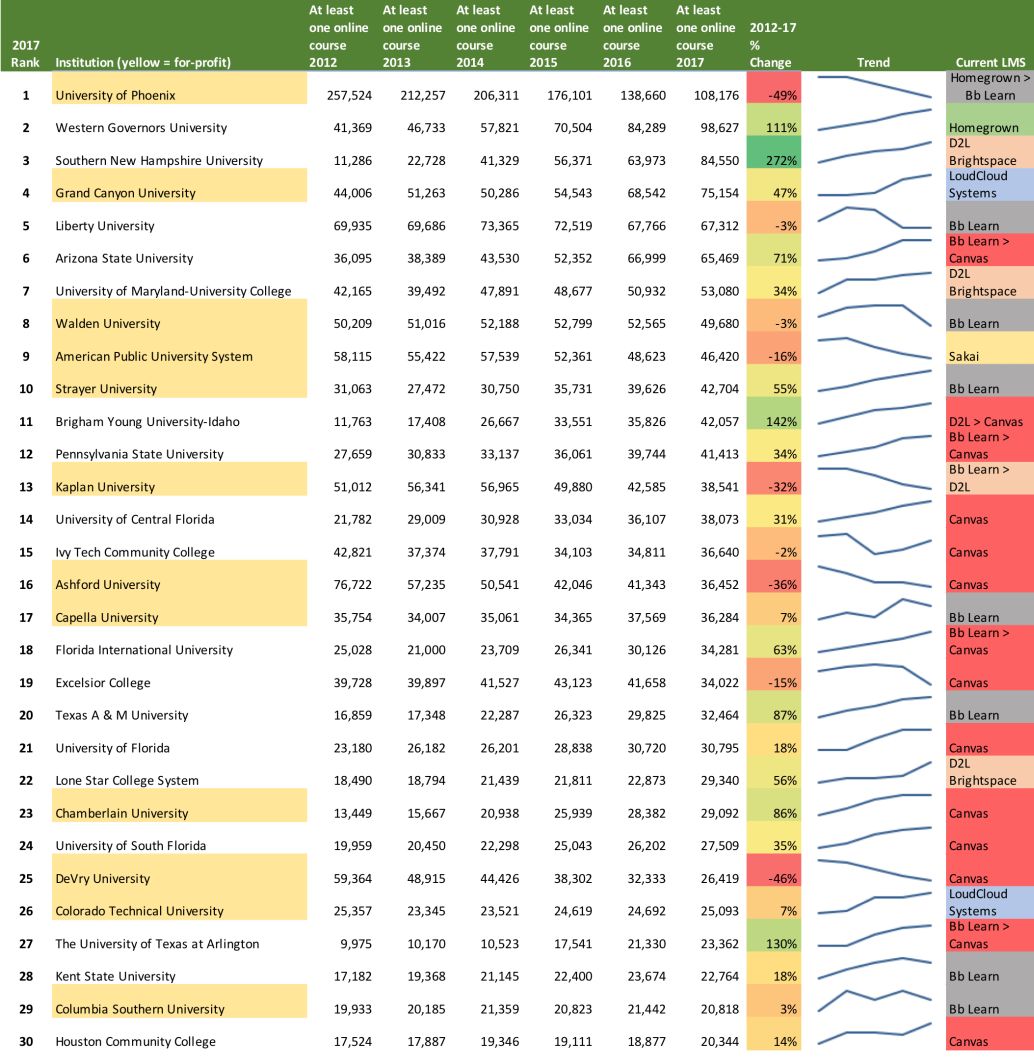Viewport: 1034px width, 1064px height.
Task: Select the -49% change cell for Phoenix
Action: click(x=773, y=88)
